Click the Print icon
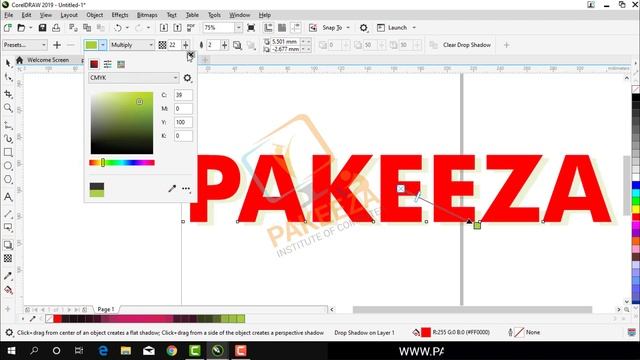Viewport: 640px width, 360px height. 56,28
